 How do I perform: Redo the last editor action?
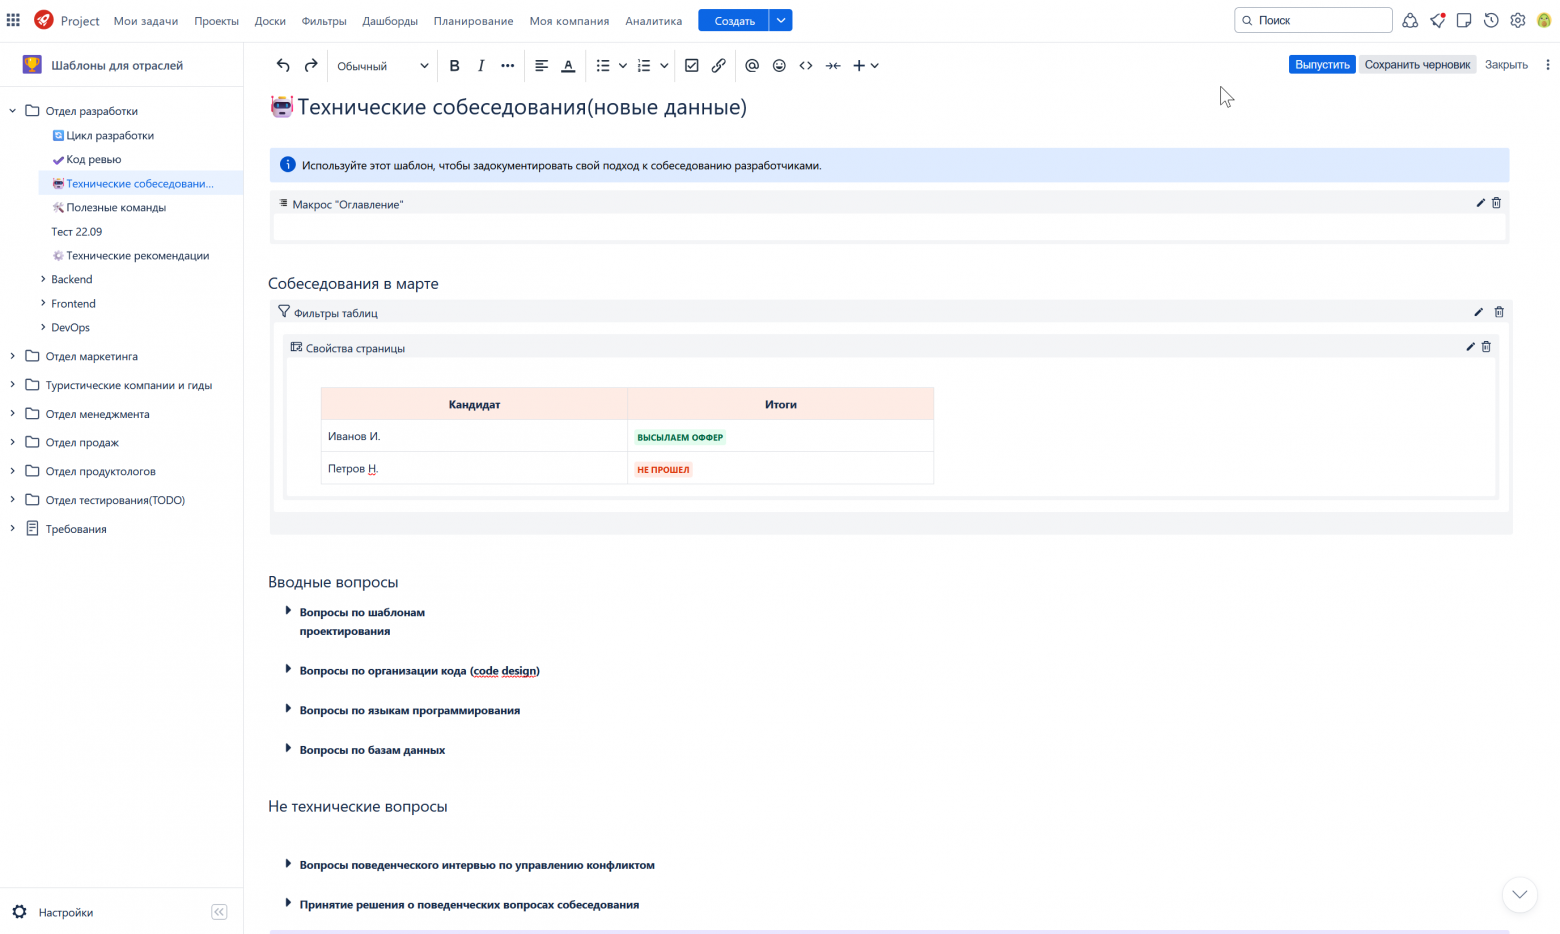(311, 65)
